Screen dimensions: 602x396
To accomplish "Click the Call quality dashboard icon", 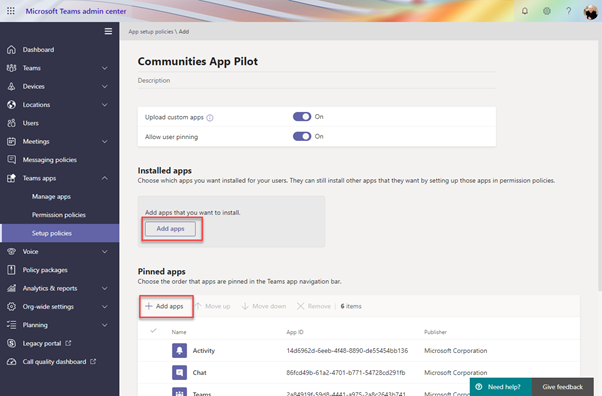I will pos(12,362).
